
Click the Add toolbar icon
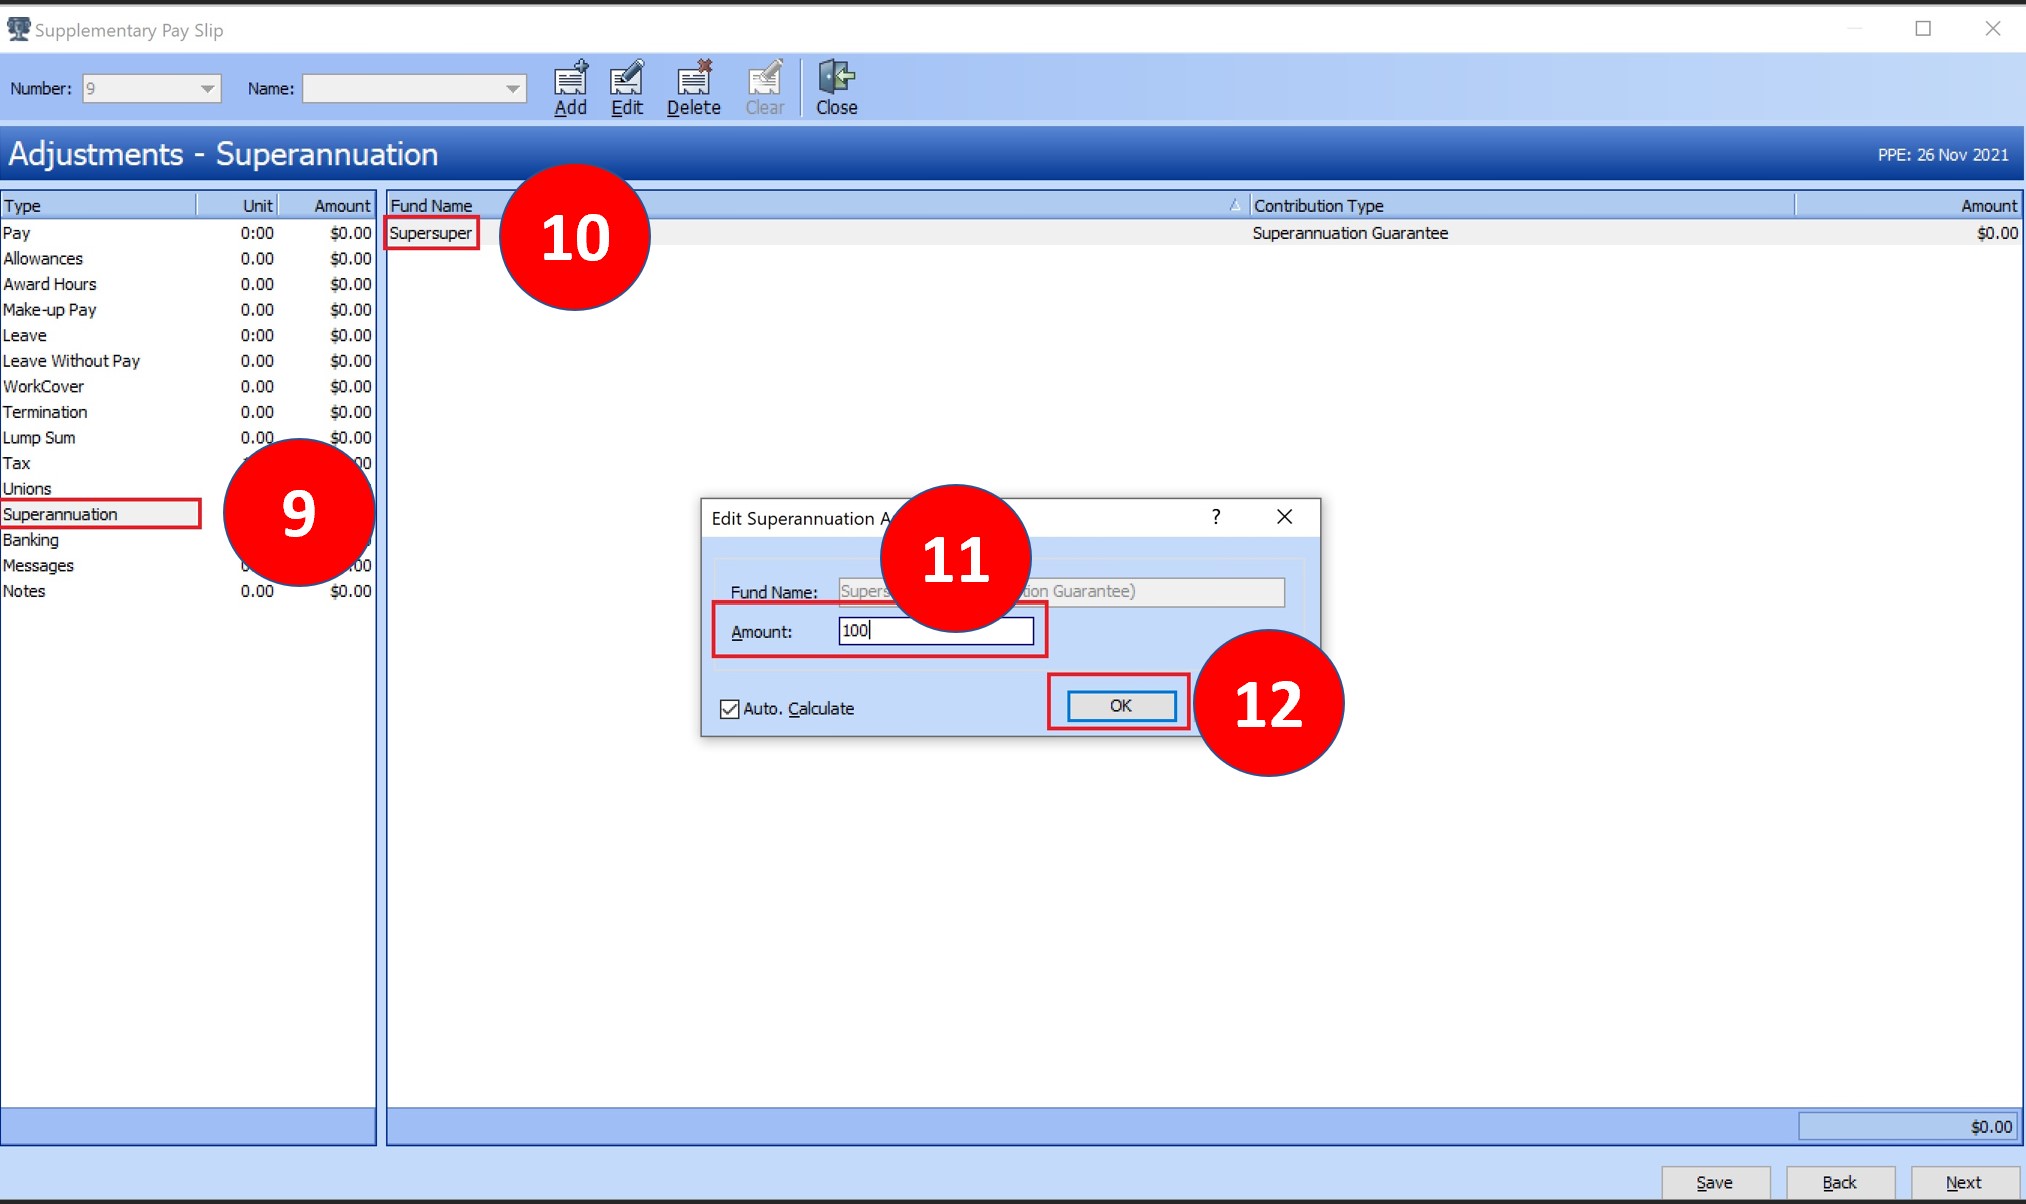coord(571,88)
